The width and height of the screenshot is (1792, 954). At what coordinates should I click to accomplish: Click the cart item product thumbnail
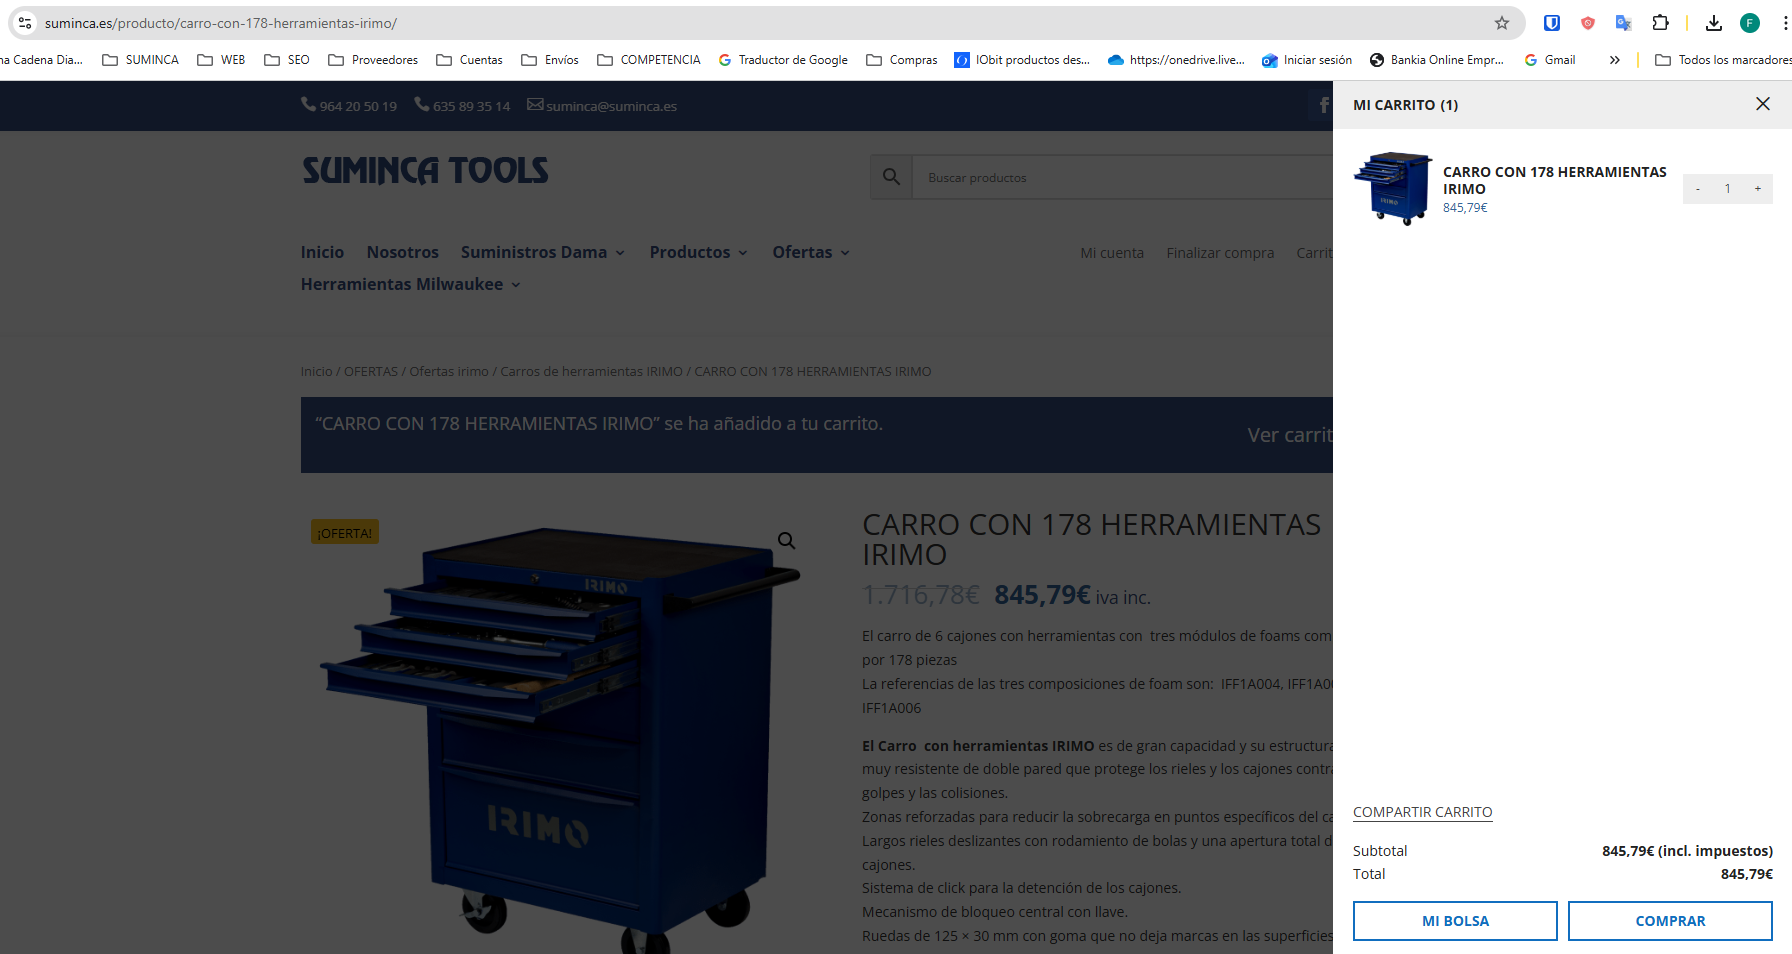pos(1393,188)
